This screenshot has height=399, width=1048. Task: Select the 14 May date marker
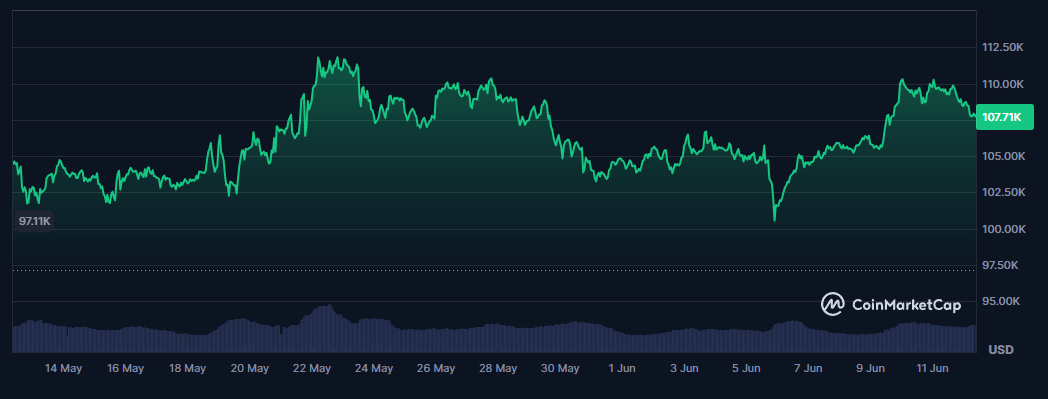coord(63,368)
